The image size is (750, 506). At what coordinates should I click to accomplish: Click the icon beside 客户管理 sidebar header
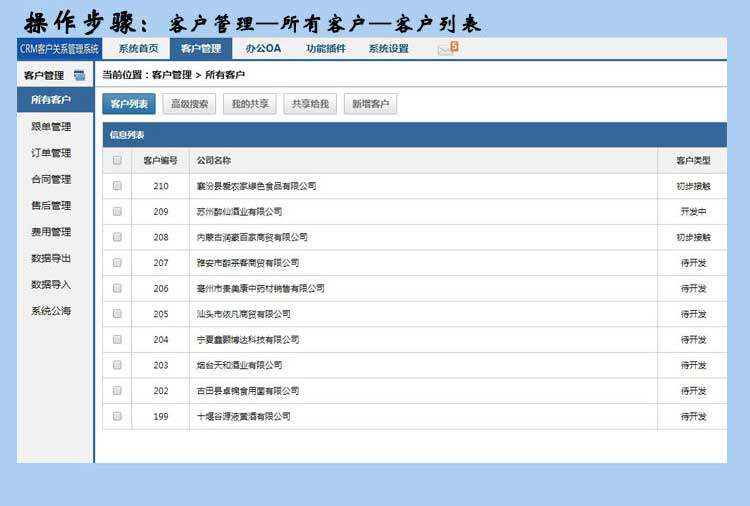(80, 75)
